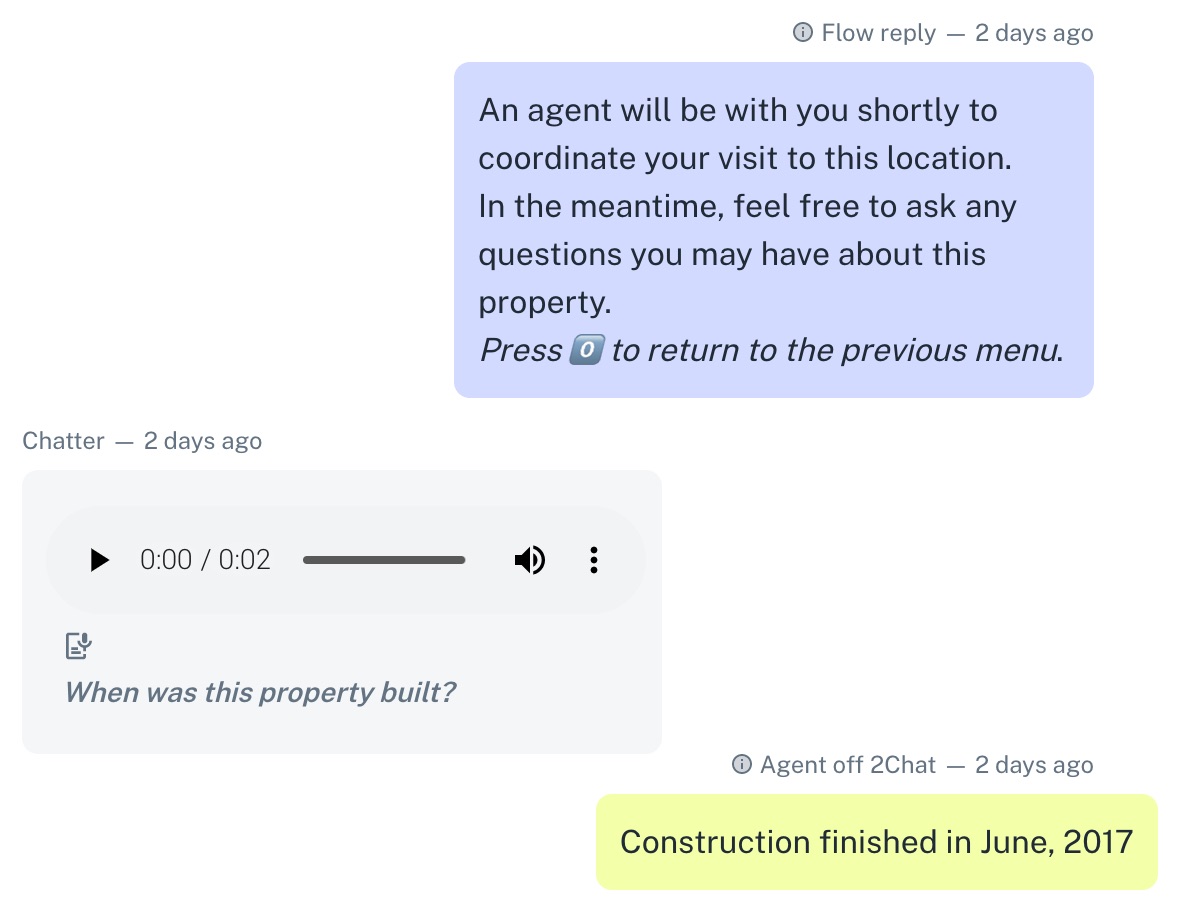This screenshot has height=914, width=1178.
Task: Click the voice transcription icon
Action: pos(78,646)
